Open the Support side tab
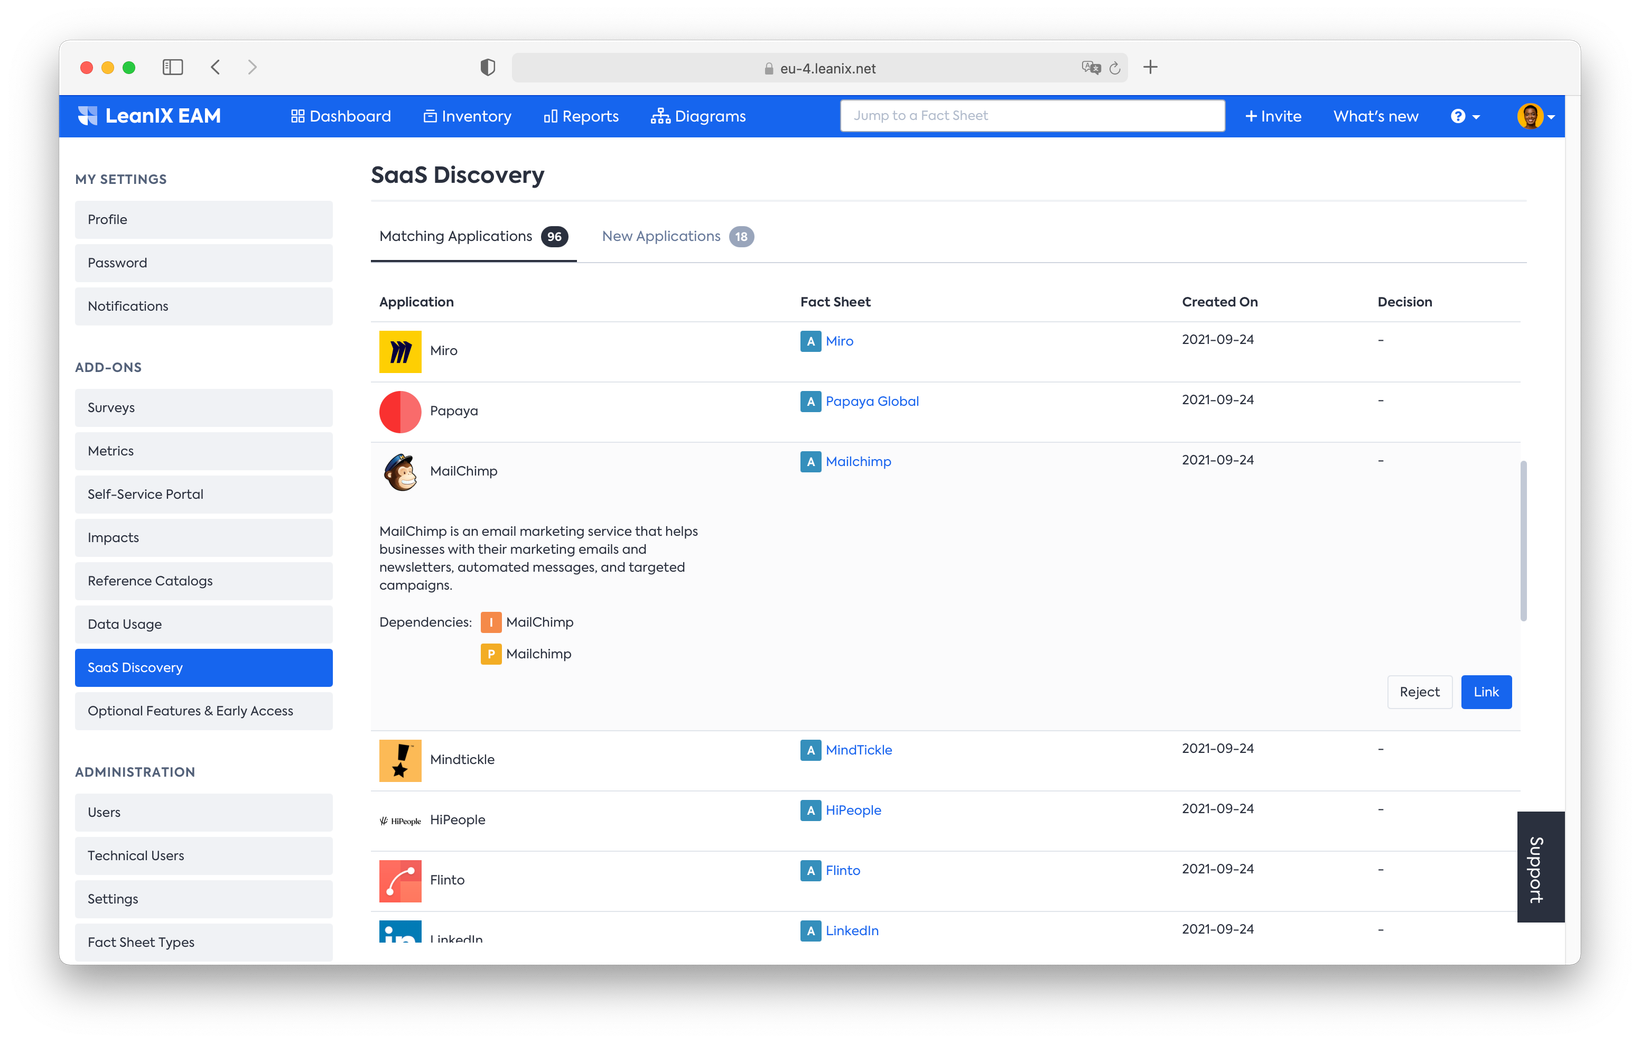The width and height of the screenshot is (1640, 1043). (x=1540, y=867)
